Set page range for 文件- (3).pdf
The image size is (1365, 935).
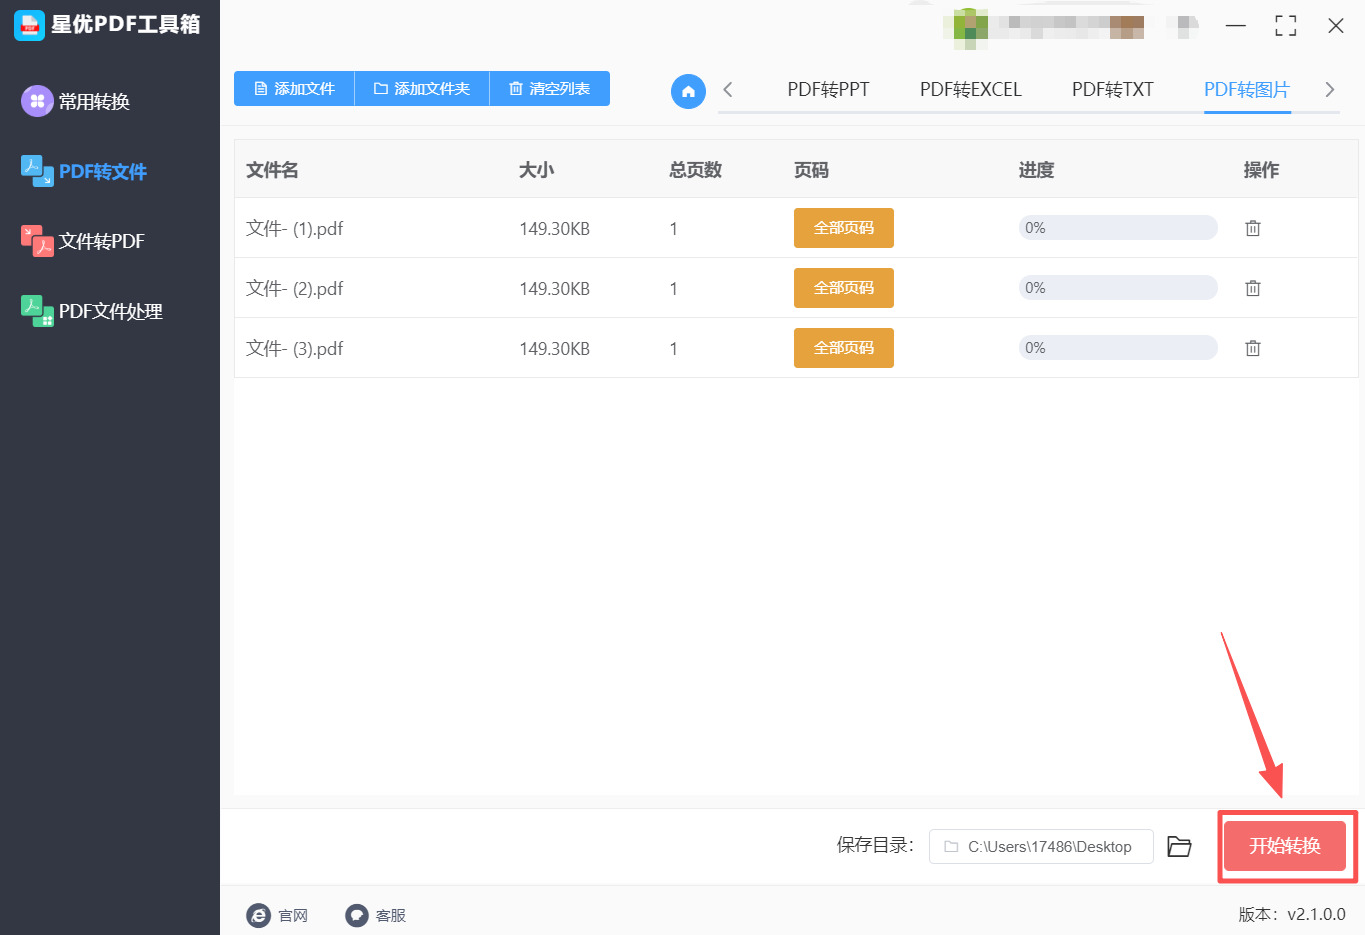point(844,348)
